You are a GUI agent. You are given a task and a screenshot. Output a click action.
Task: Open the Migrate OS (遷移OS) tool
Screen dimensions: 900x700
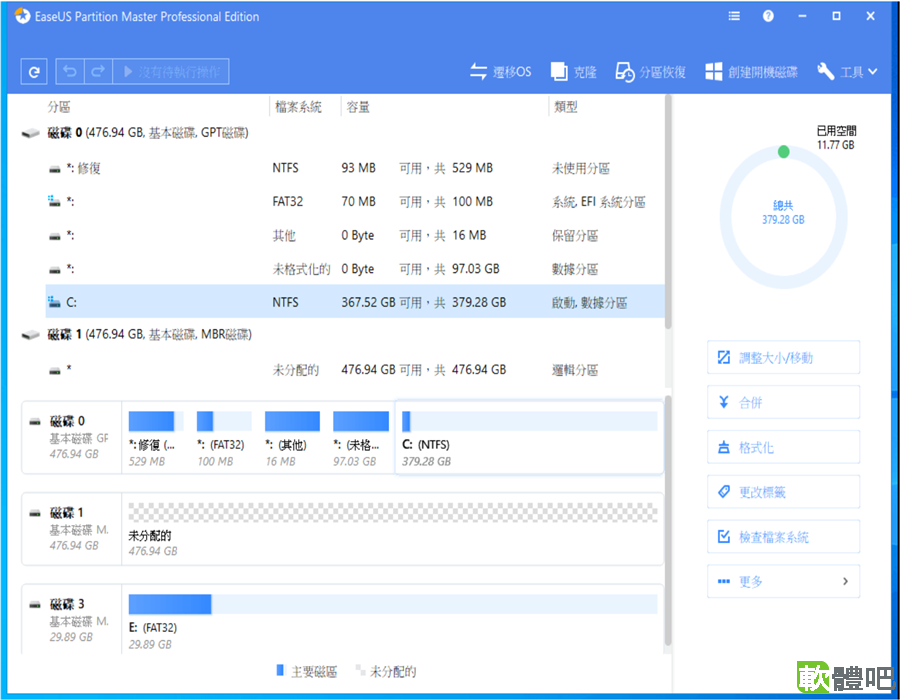[501, 72]
